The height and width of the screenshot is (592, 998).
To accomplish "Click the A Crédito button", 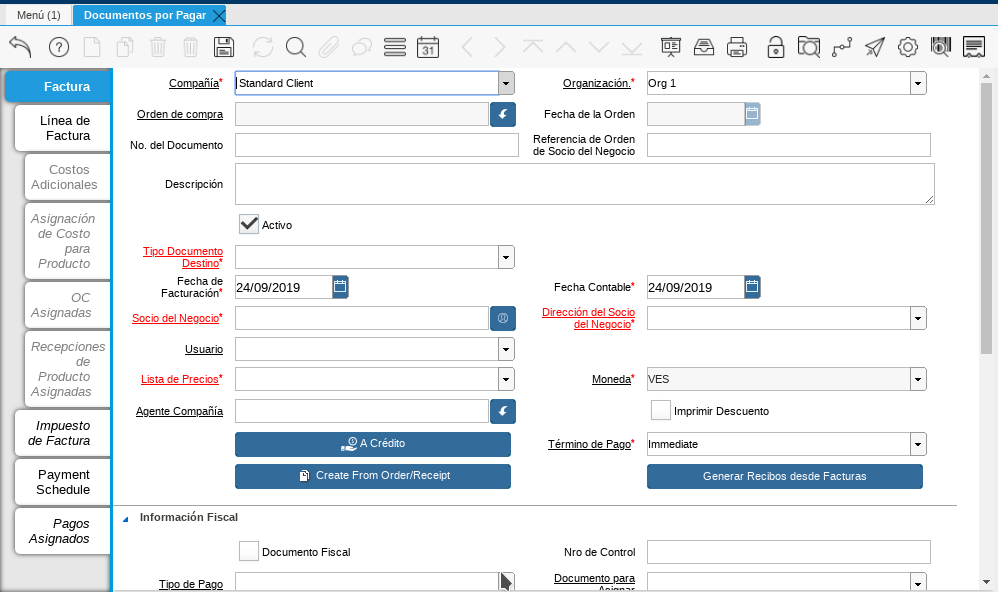I will tap(373, 444).
